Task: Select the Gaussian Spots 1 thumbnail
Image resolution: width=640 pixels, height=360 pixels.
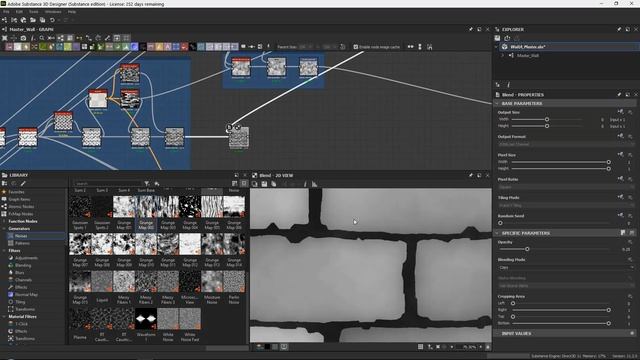Action: [x=80, y=206]
